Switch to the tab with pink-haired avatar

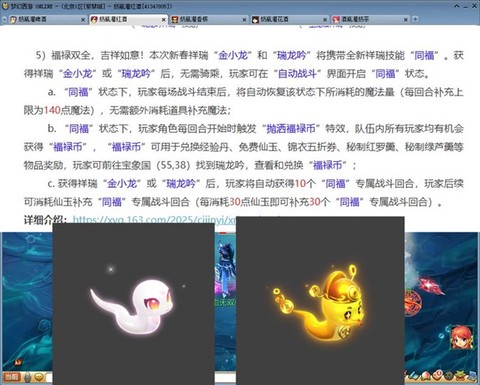coord(370,20)
